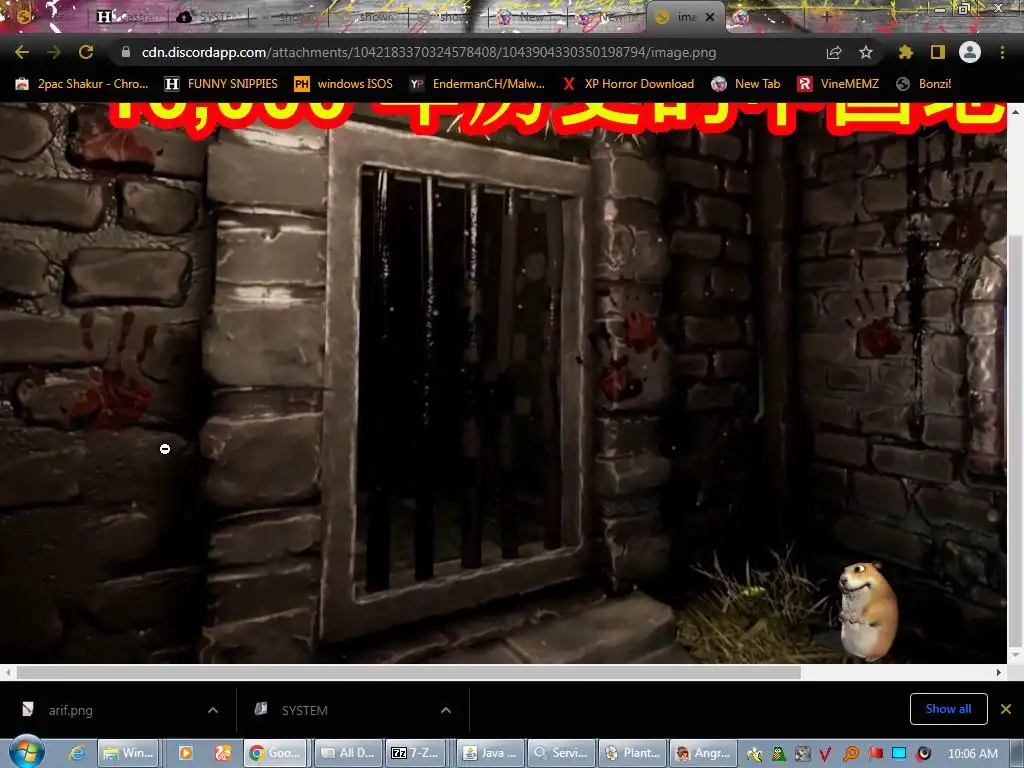Launch Internet Explorer from taskbar
This screenshot has width=1024, height=768.
coord(77,753)
